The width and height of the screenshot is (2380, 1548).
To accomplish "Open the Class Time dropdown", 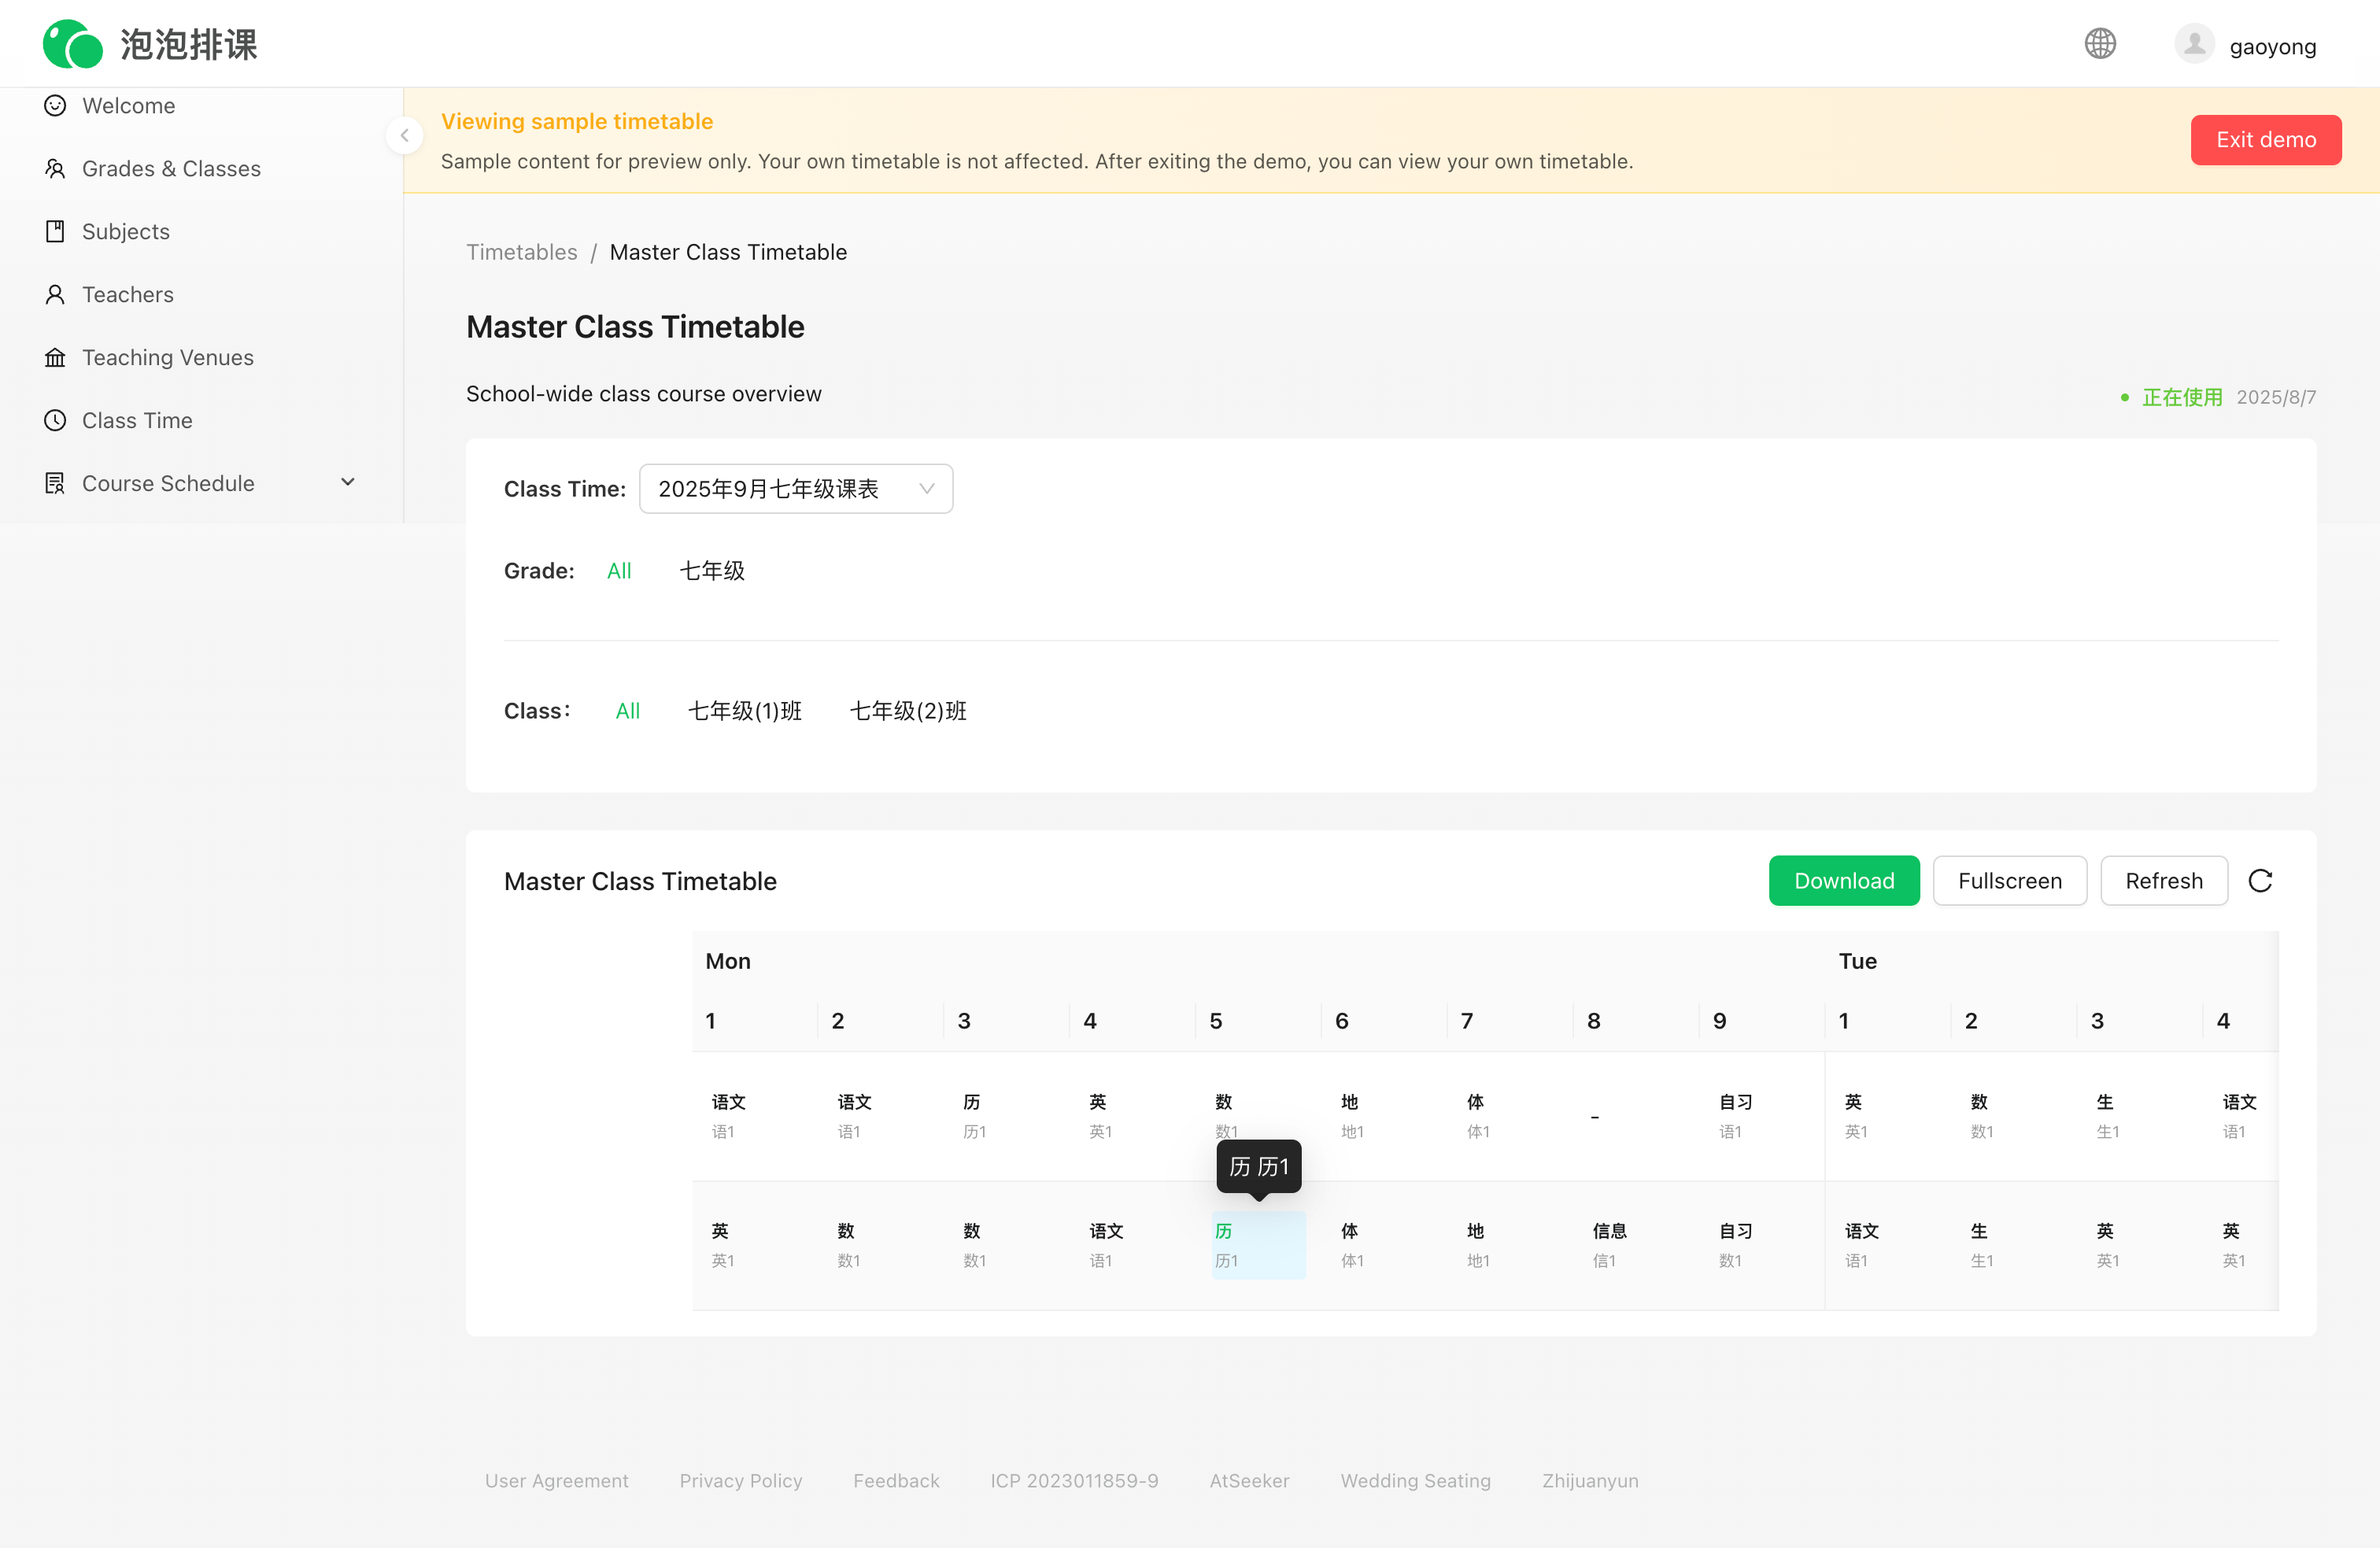I will 795,488.
